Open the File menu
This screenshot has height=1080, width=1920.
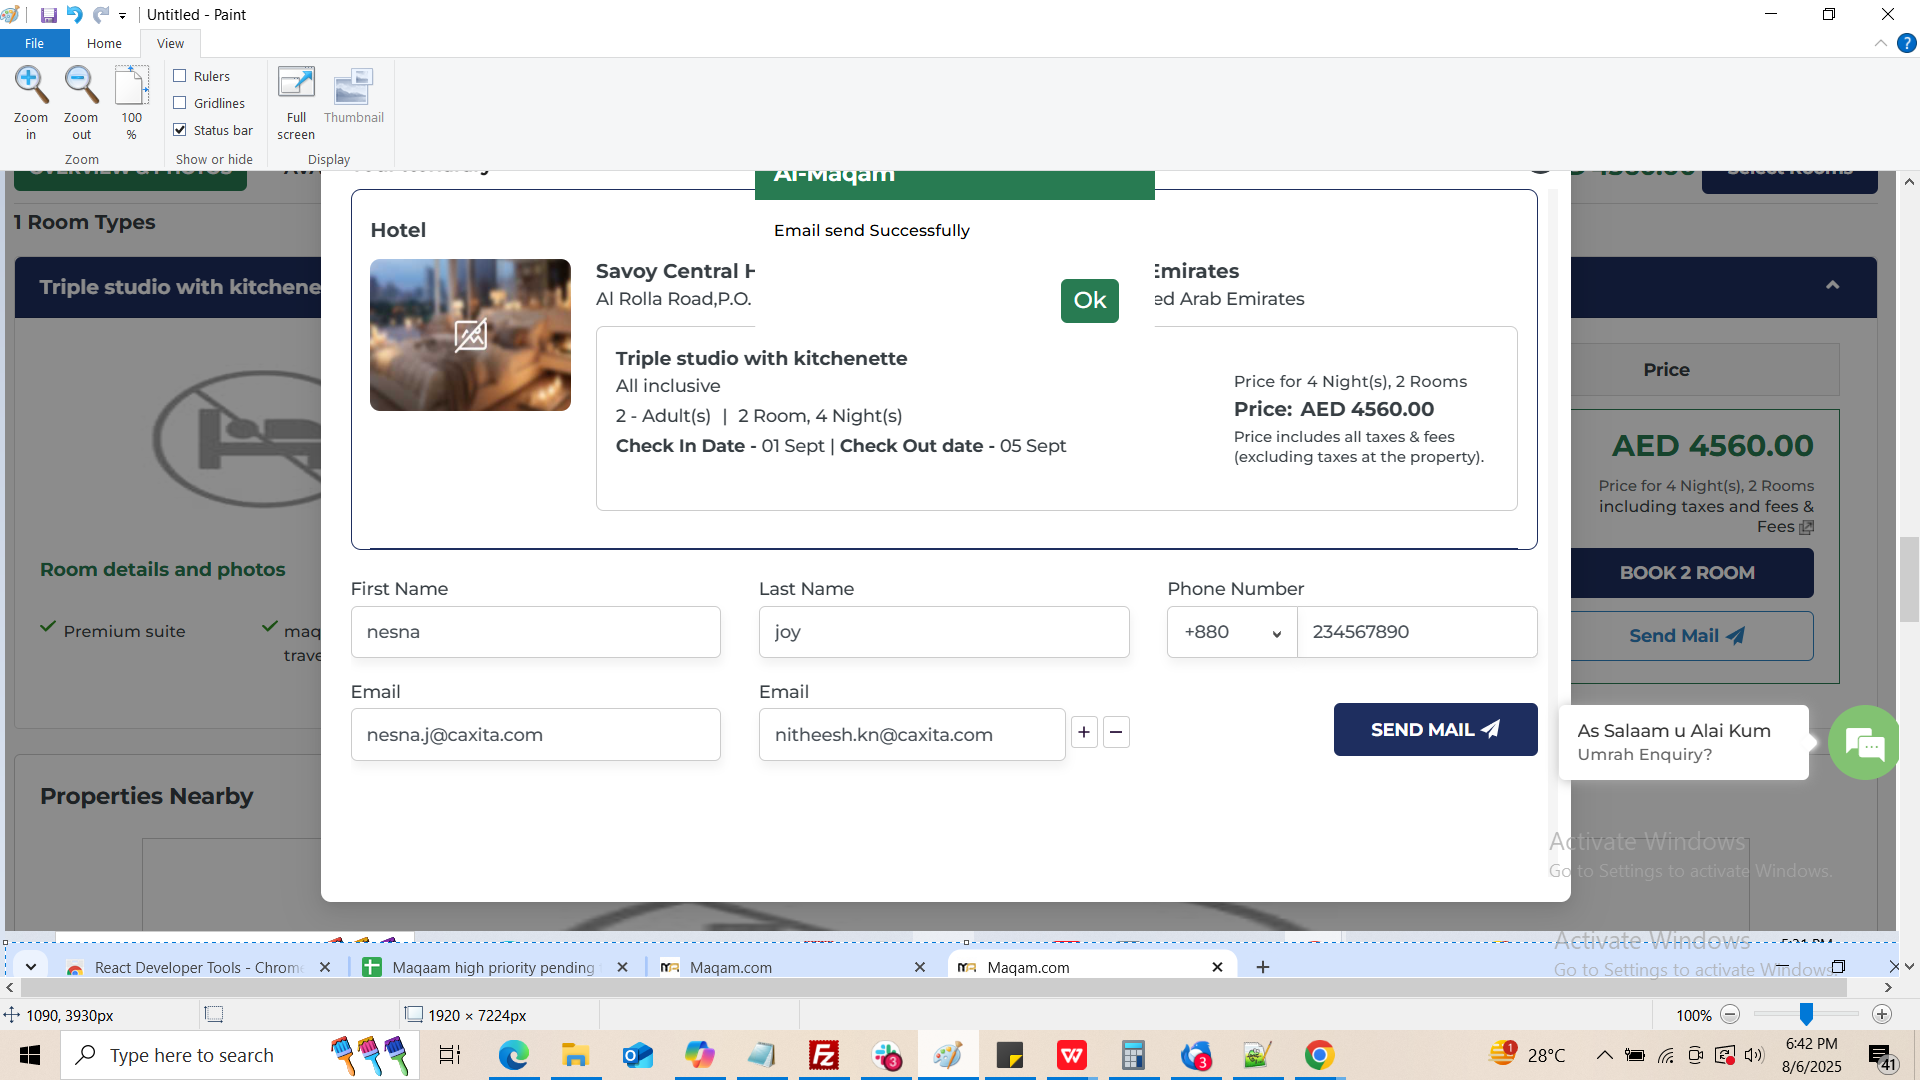point(34,43)
